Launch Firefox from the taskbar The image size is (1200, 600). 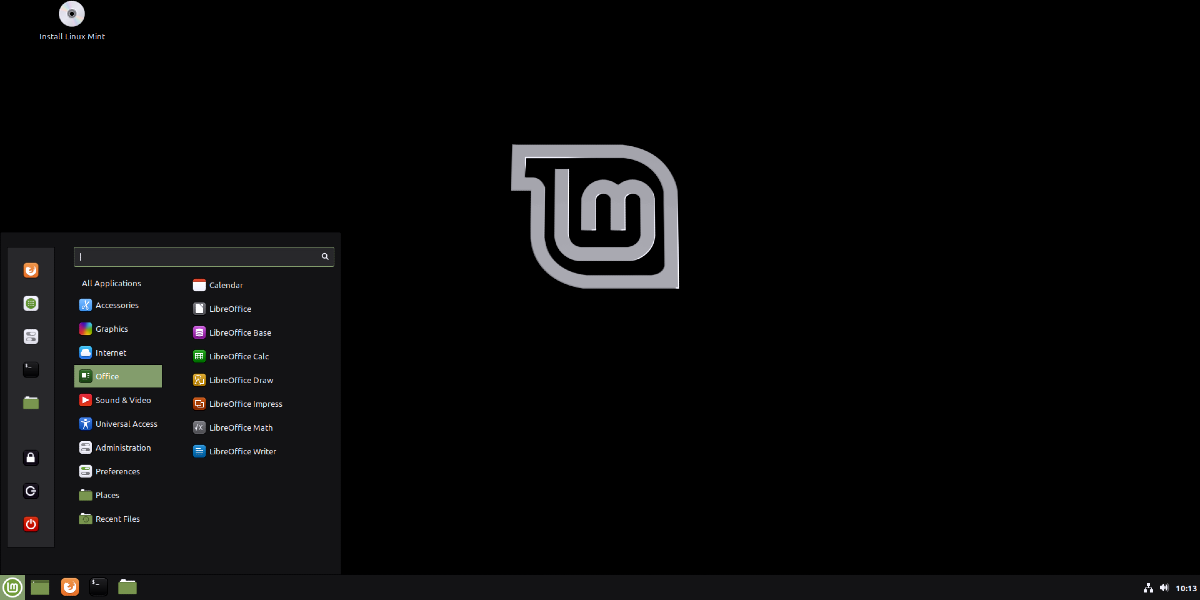69,587
